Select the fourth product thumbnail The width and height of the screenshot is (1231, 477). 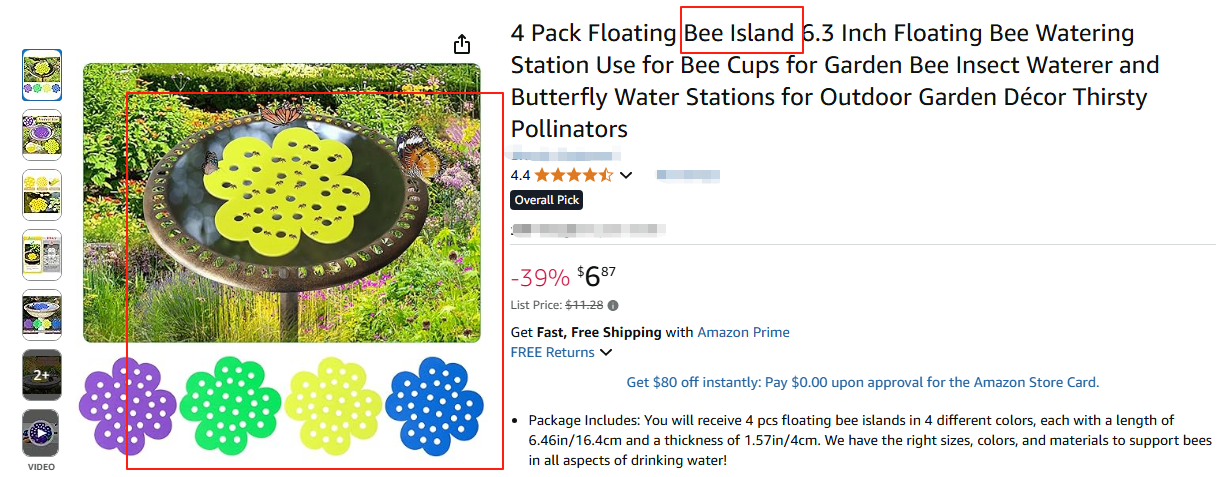point(42,255)
